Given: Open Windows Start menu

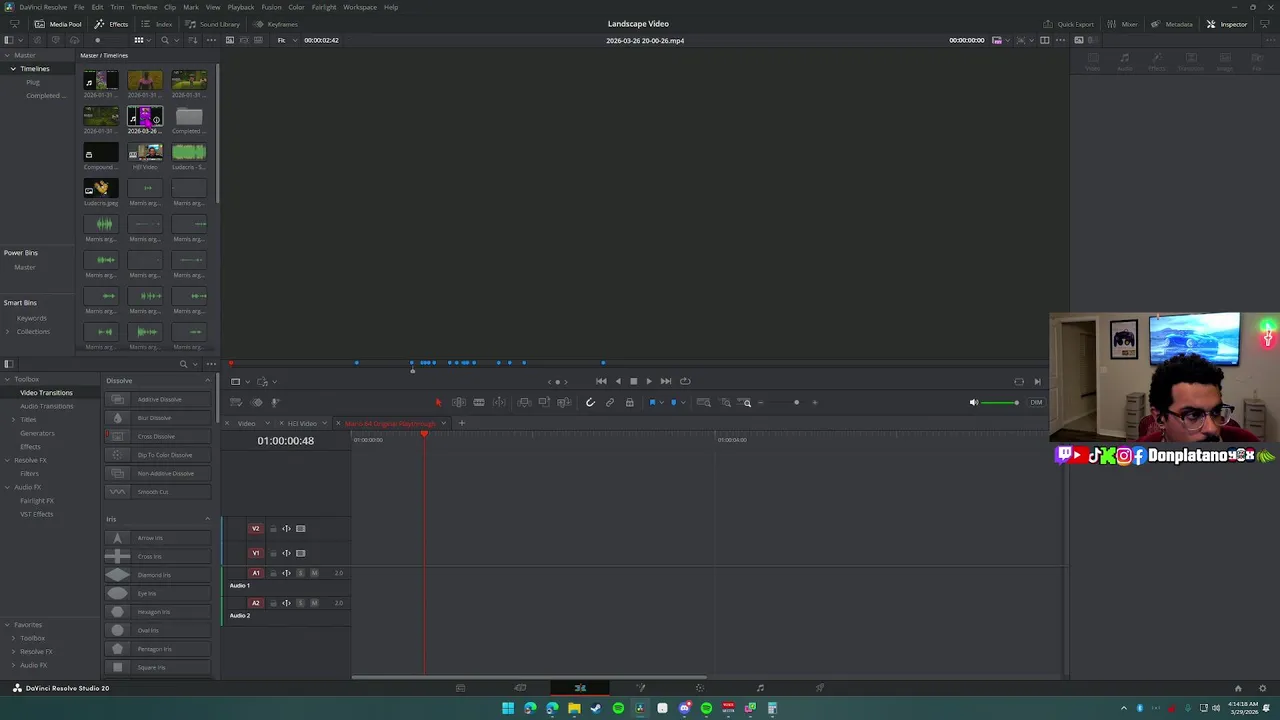Looking at the screenshot, I should [508, 708].
